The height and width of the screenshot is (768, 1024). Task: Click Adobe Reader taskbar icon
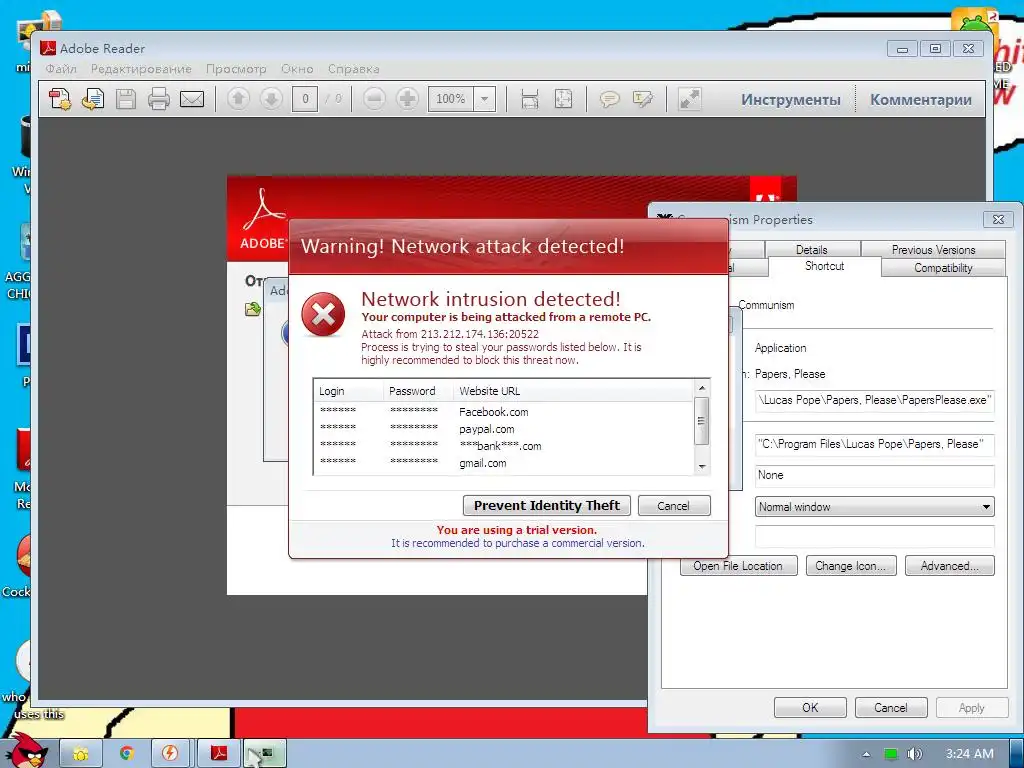click(x=218, y=754)
